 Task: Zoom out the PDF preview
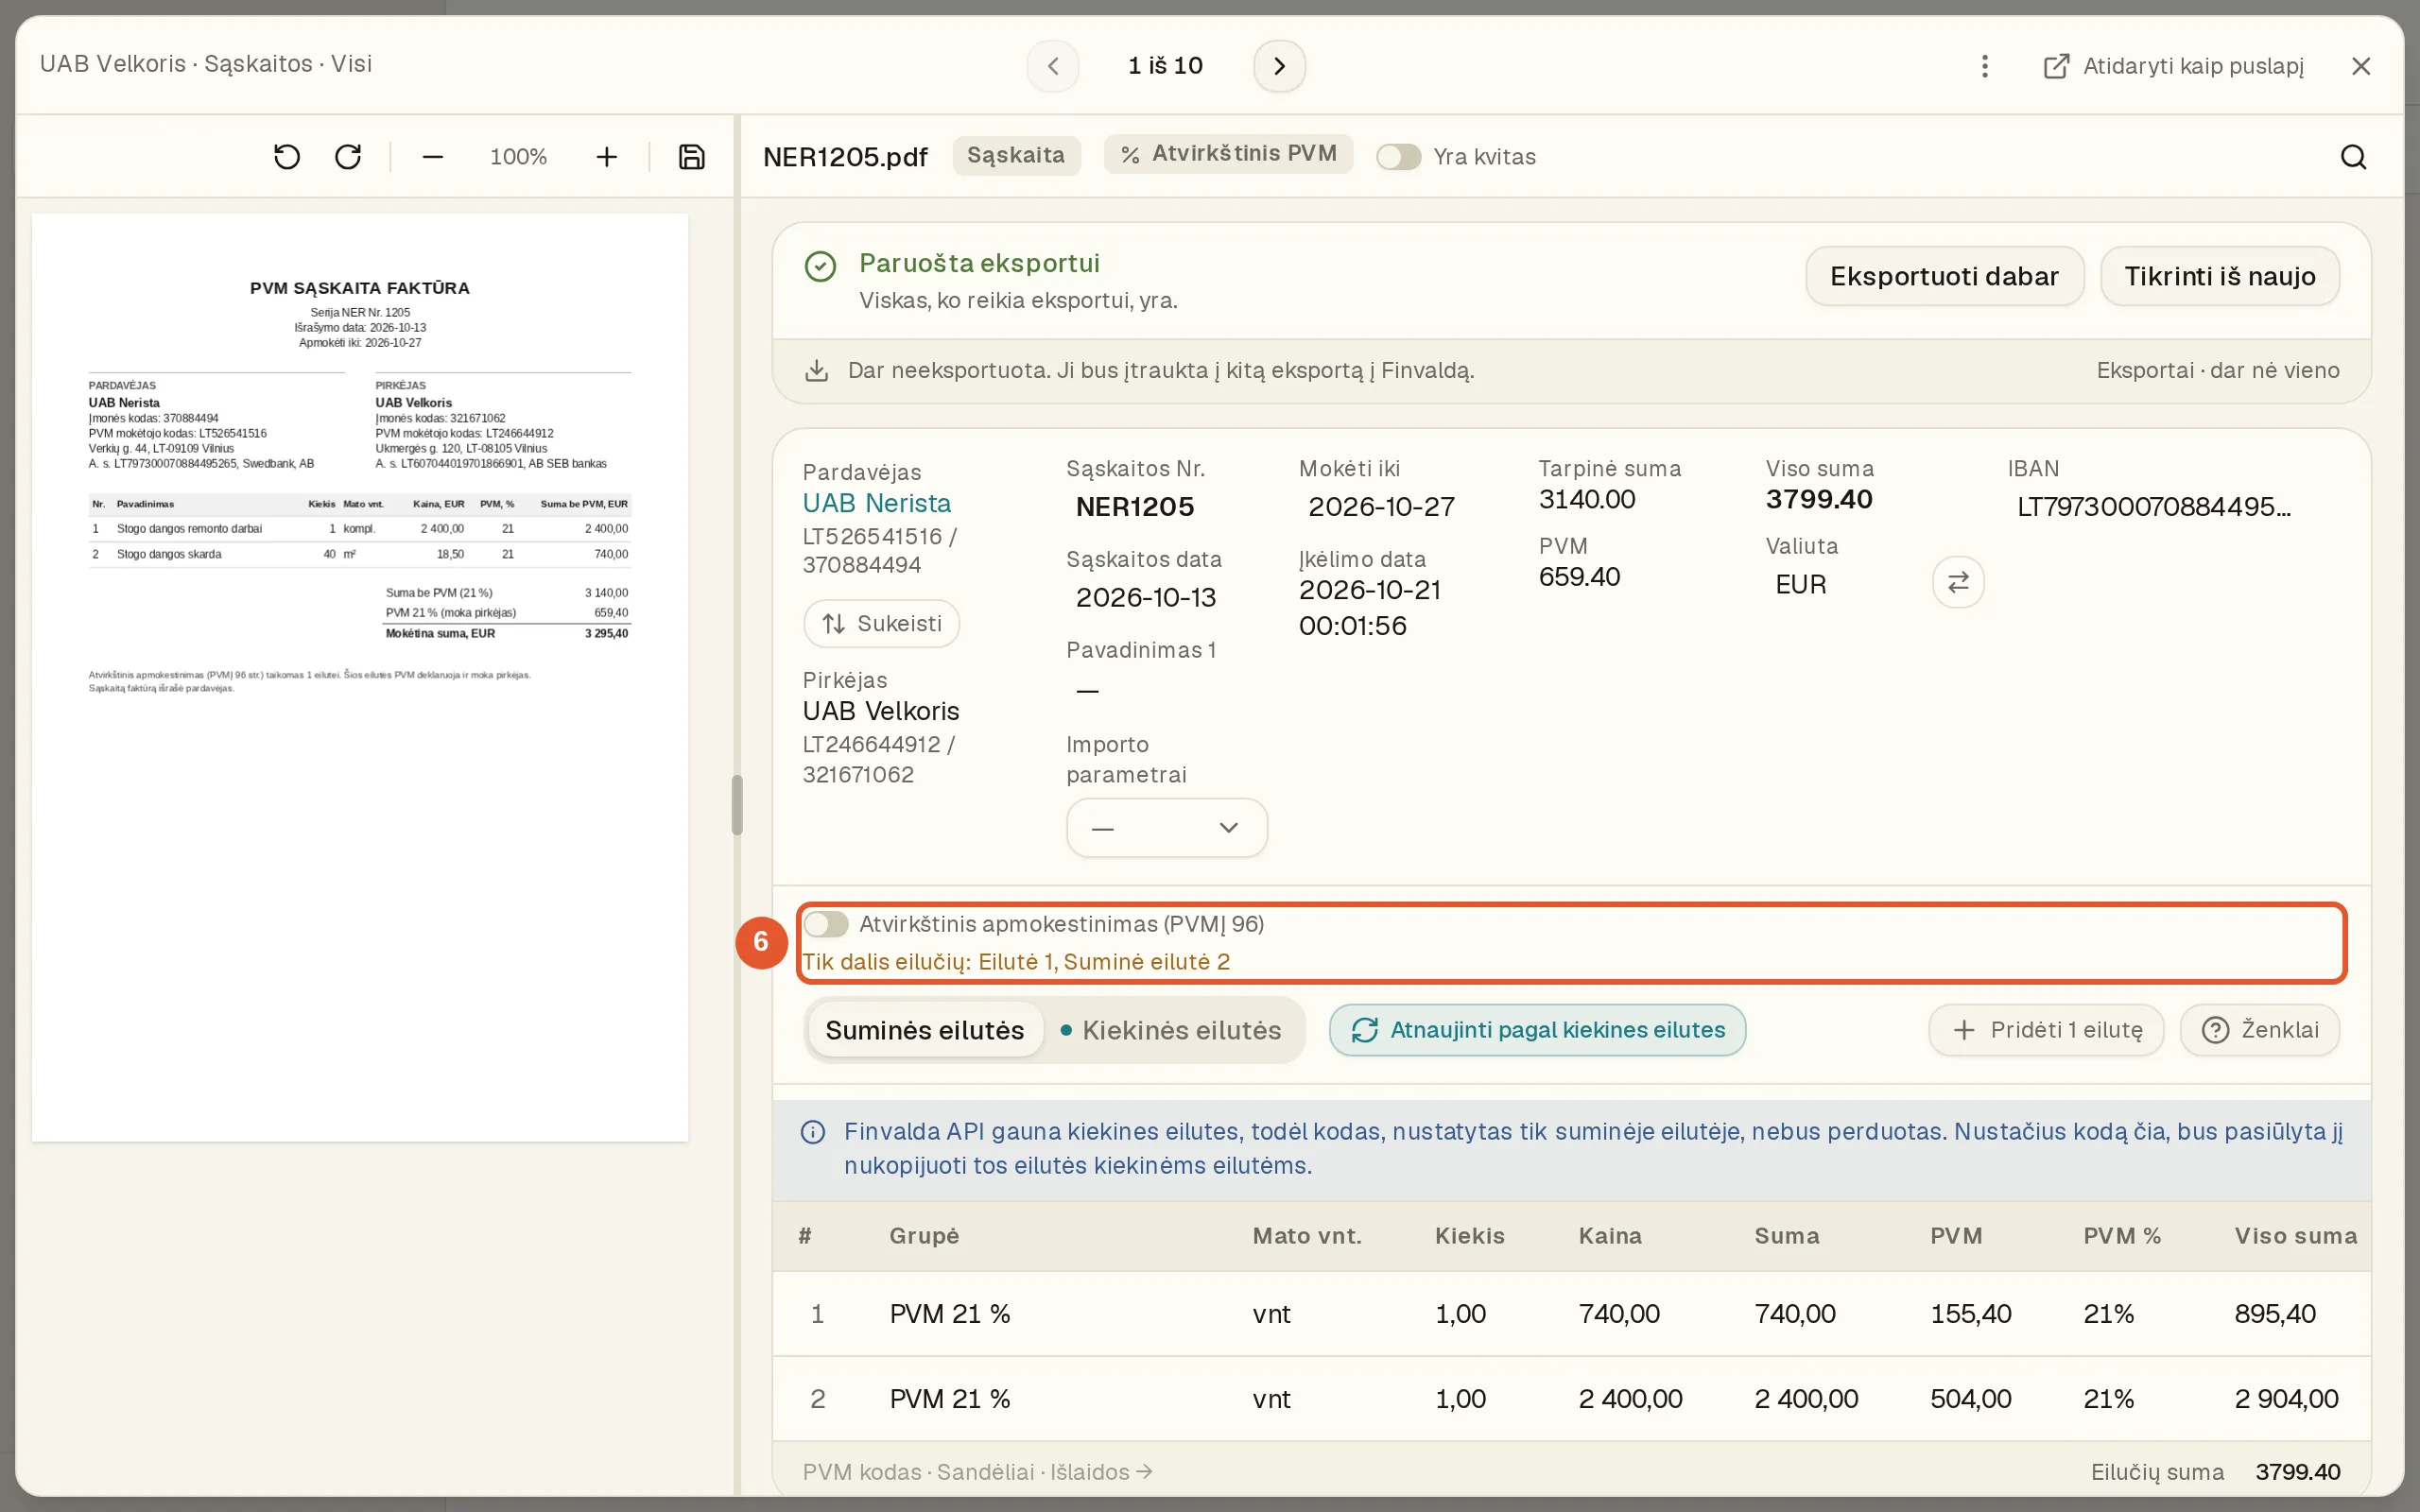point(432,157)
